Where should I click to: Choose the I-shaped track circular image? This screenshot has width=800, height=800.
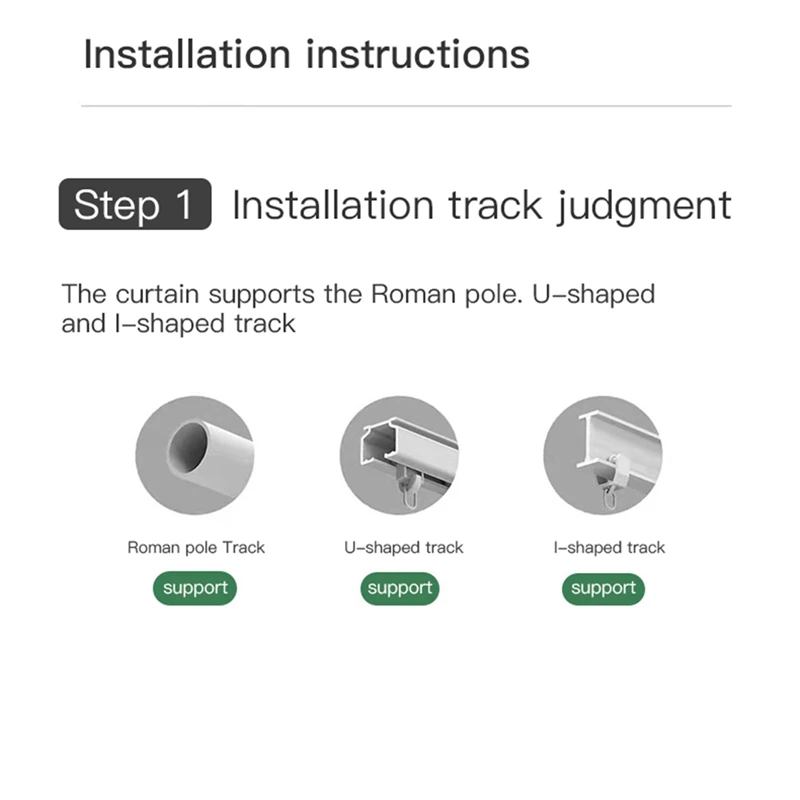(603, 455)
